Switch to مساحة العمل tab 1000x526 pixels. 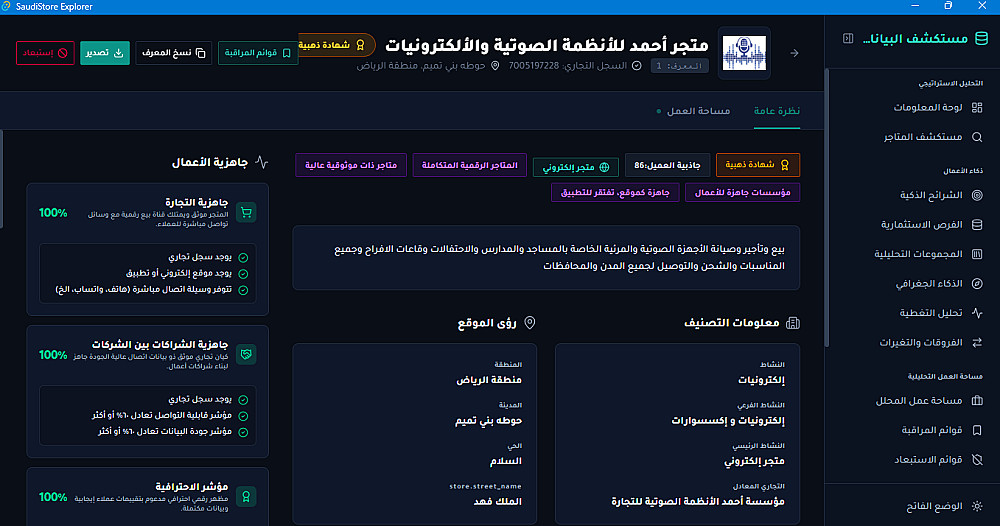click(x=693, y=111)
